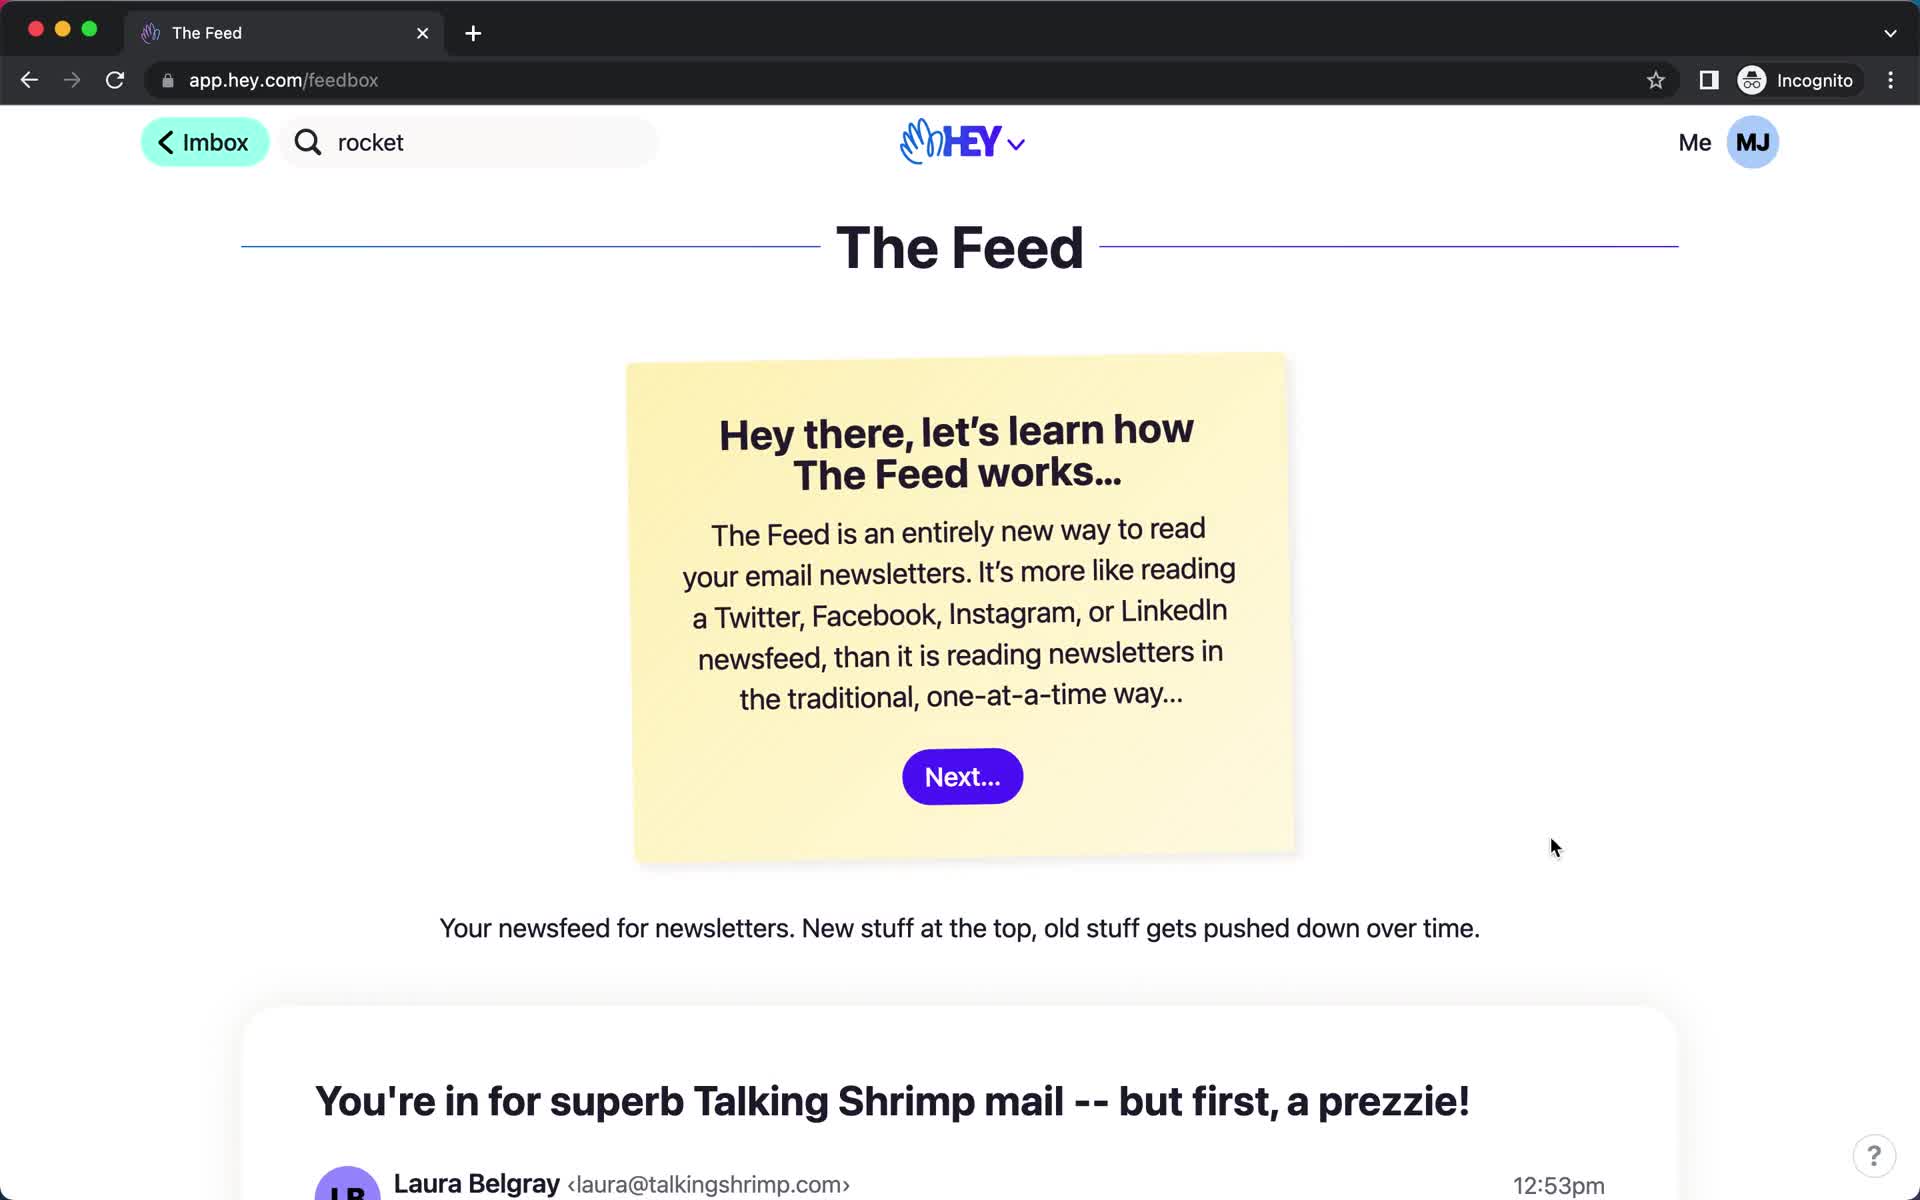Viewport: 1920px width, 1200px height.
Task: Click the Next button in Feed tutorial
Action: [x=962, y=776]
